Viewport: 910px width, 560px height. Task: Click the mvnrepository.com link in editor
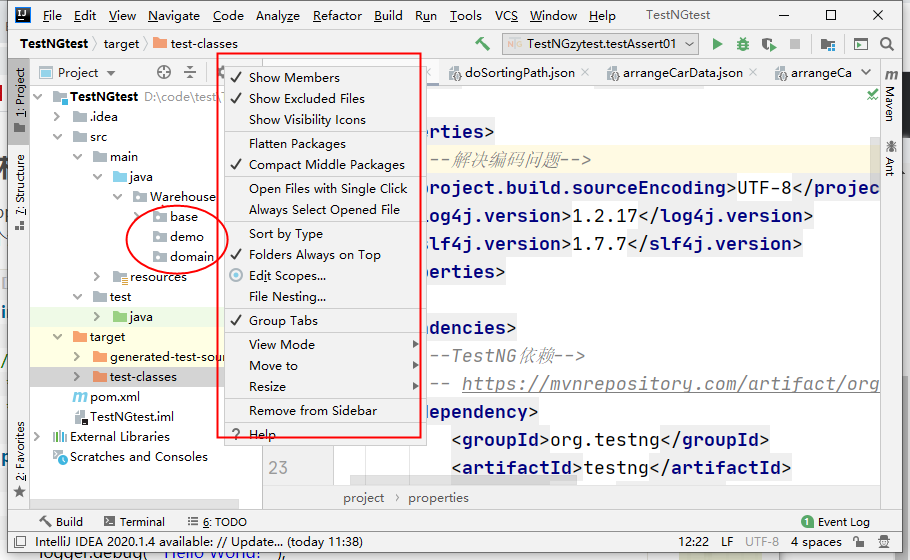click(670, 384)
